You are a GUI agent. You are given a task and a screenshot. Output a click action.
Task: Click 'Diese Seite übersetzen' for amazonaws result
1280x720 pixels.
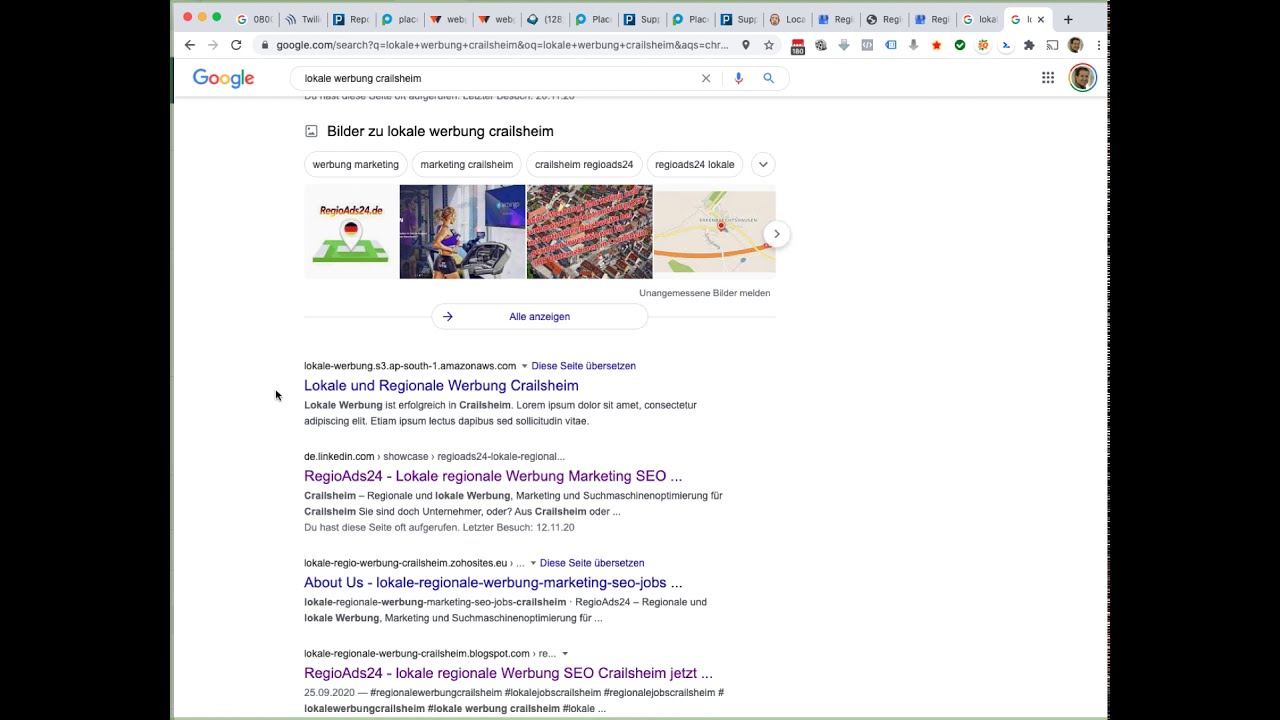coord(584,366)
